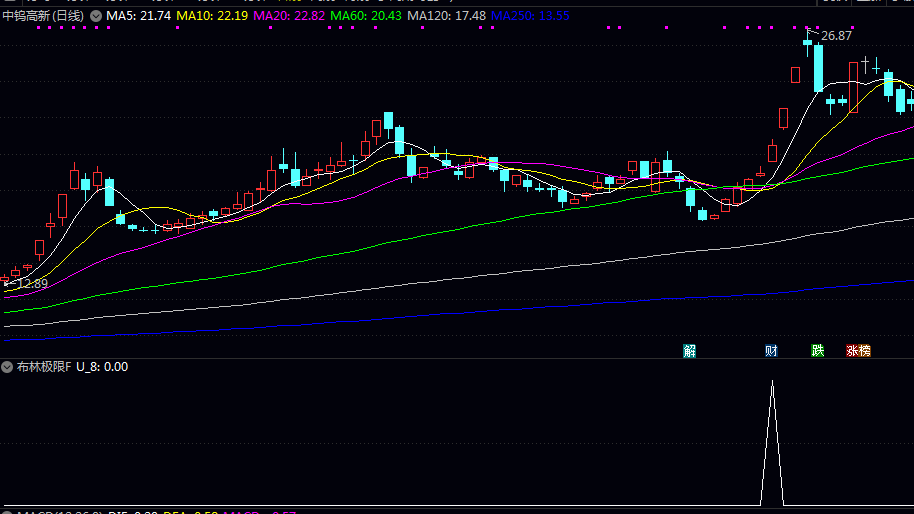Screen dimensions: 914x514
Task: Click the 26.87 high price label
Action: [837, 35]
